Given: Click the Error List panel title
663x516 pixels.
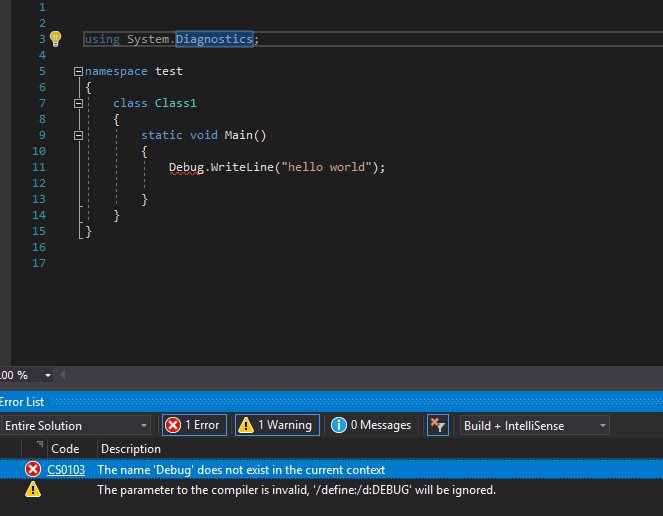Looking at the screenshot, I should (22, 402).
